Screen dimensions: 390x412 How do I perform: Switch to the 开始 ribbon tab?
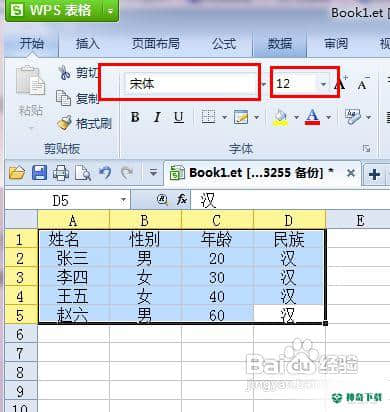click(x=32, y=43)
